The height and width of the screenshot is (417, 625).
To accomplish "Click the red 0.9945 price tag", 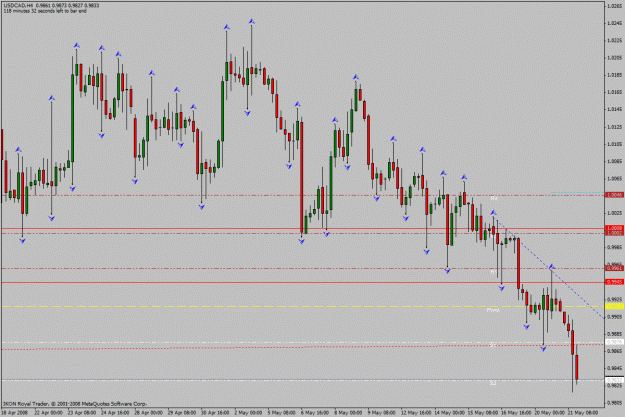I will point(615,282).
